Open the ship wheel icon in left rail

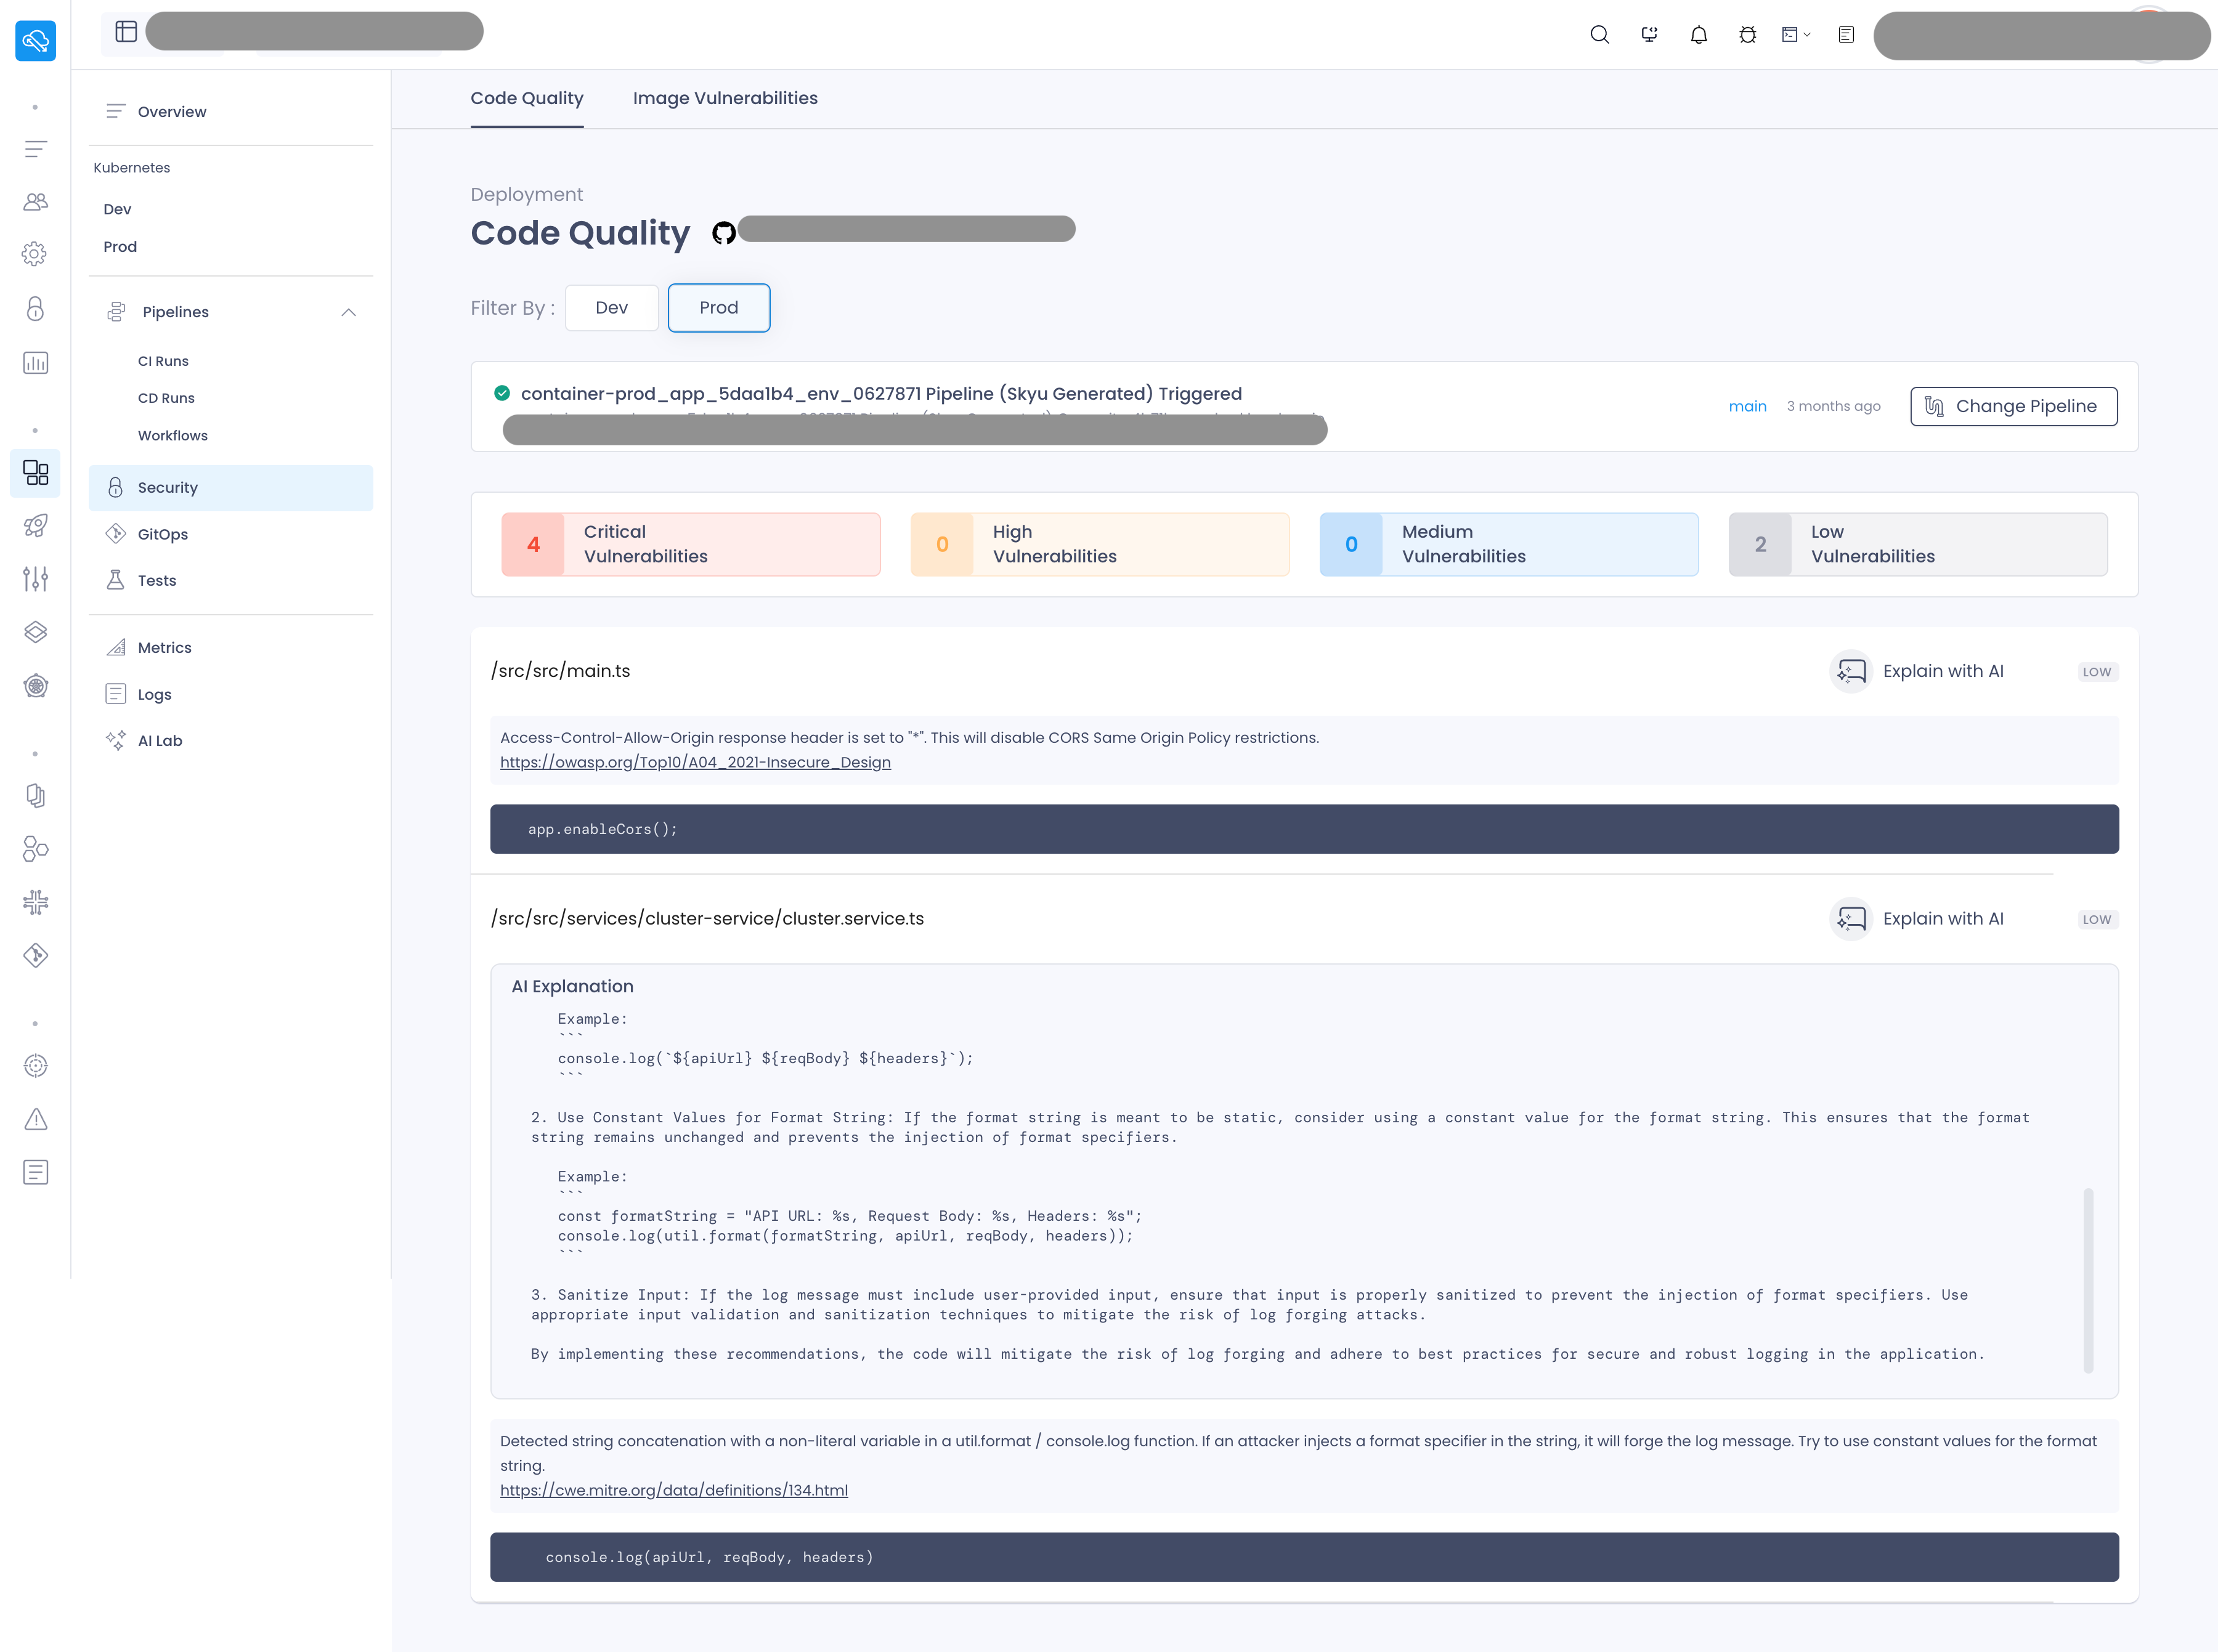(x=36, y=686)
